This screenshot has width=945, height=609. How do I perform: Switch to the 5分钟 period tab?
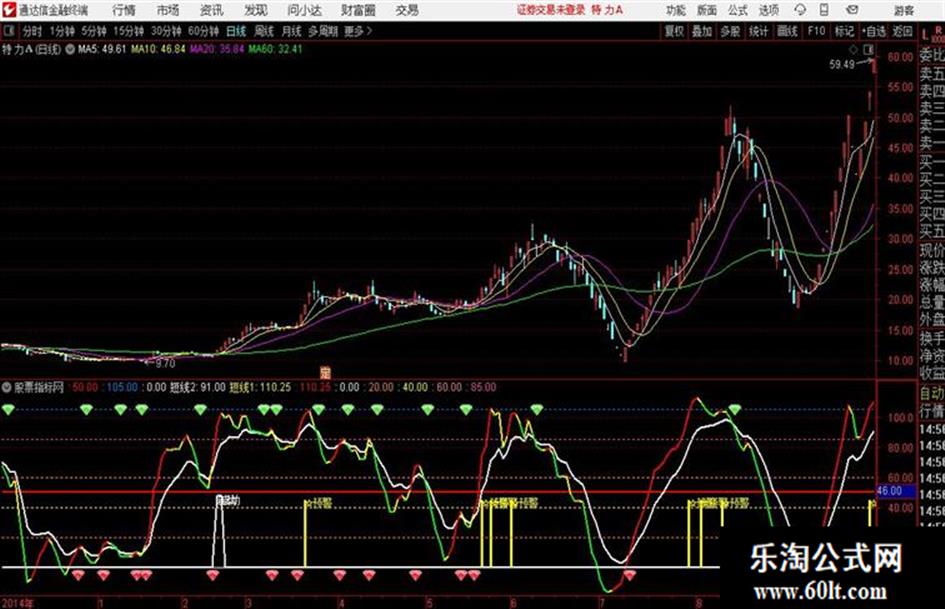(x=94, y=31)
